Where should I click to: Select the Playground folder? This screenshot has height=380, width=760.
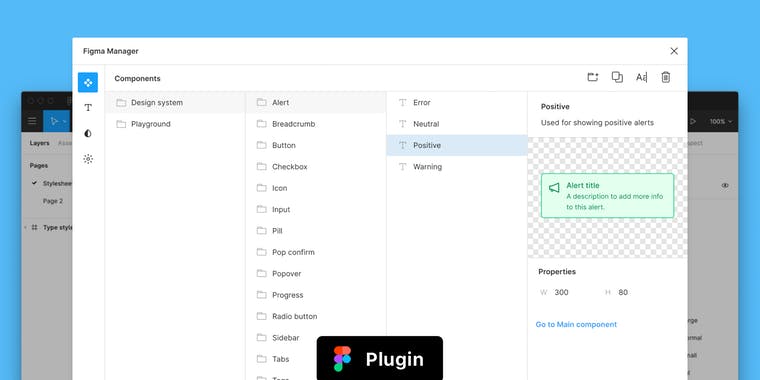point(175,124)
